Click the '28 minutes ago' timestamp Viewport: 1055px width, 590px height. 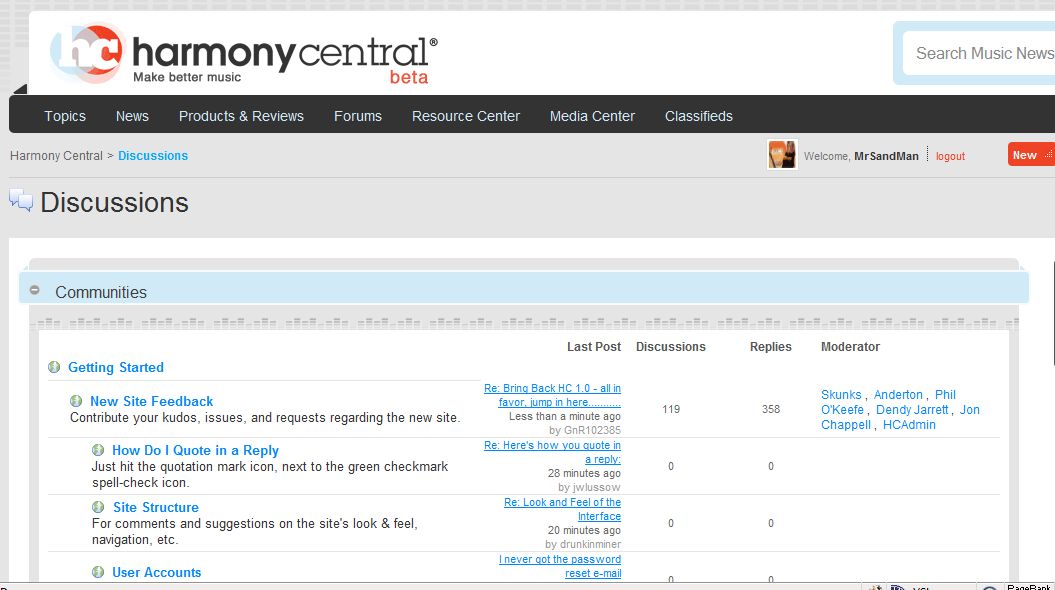[584, 473]
